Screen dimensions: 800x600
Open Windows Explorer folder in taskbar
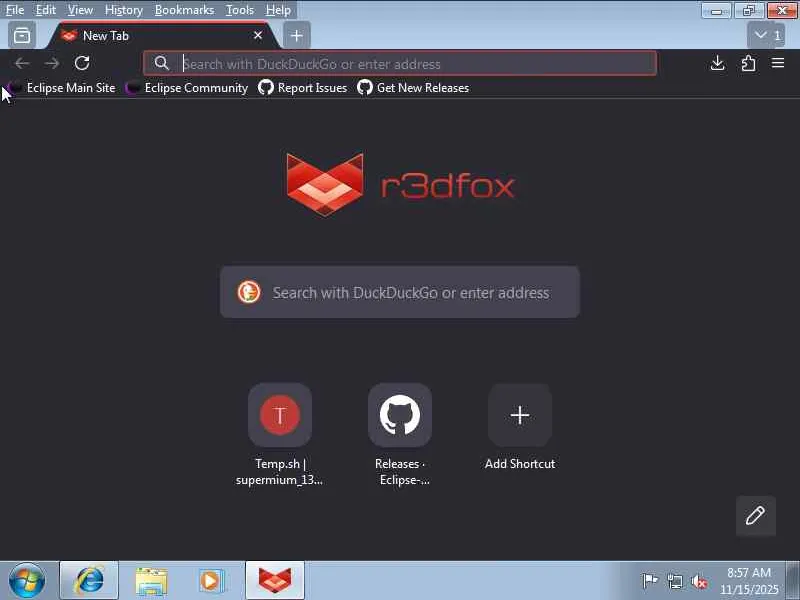[151, 581]
